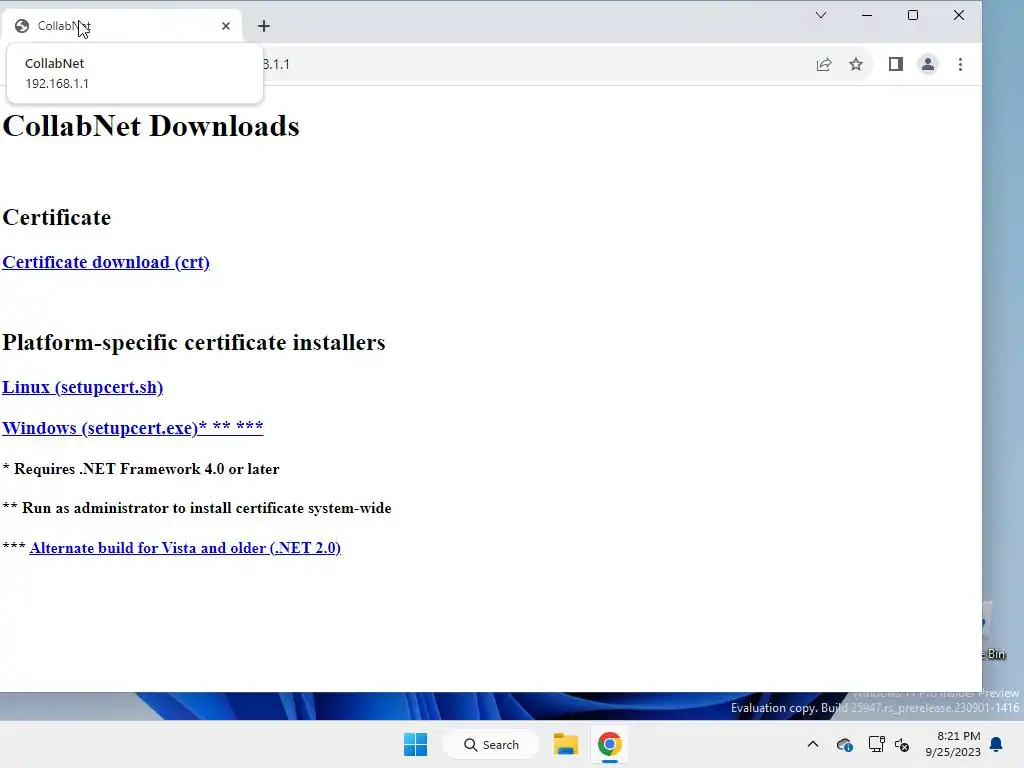Open notifications bell icon

click(996, 744)
